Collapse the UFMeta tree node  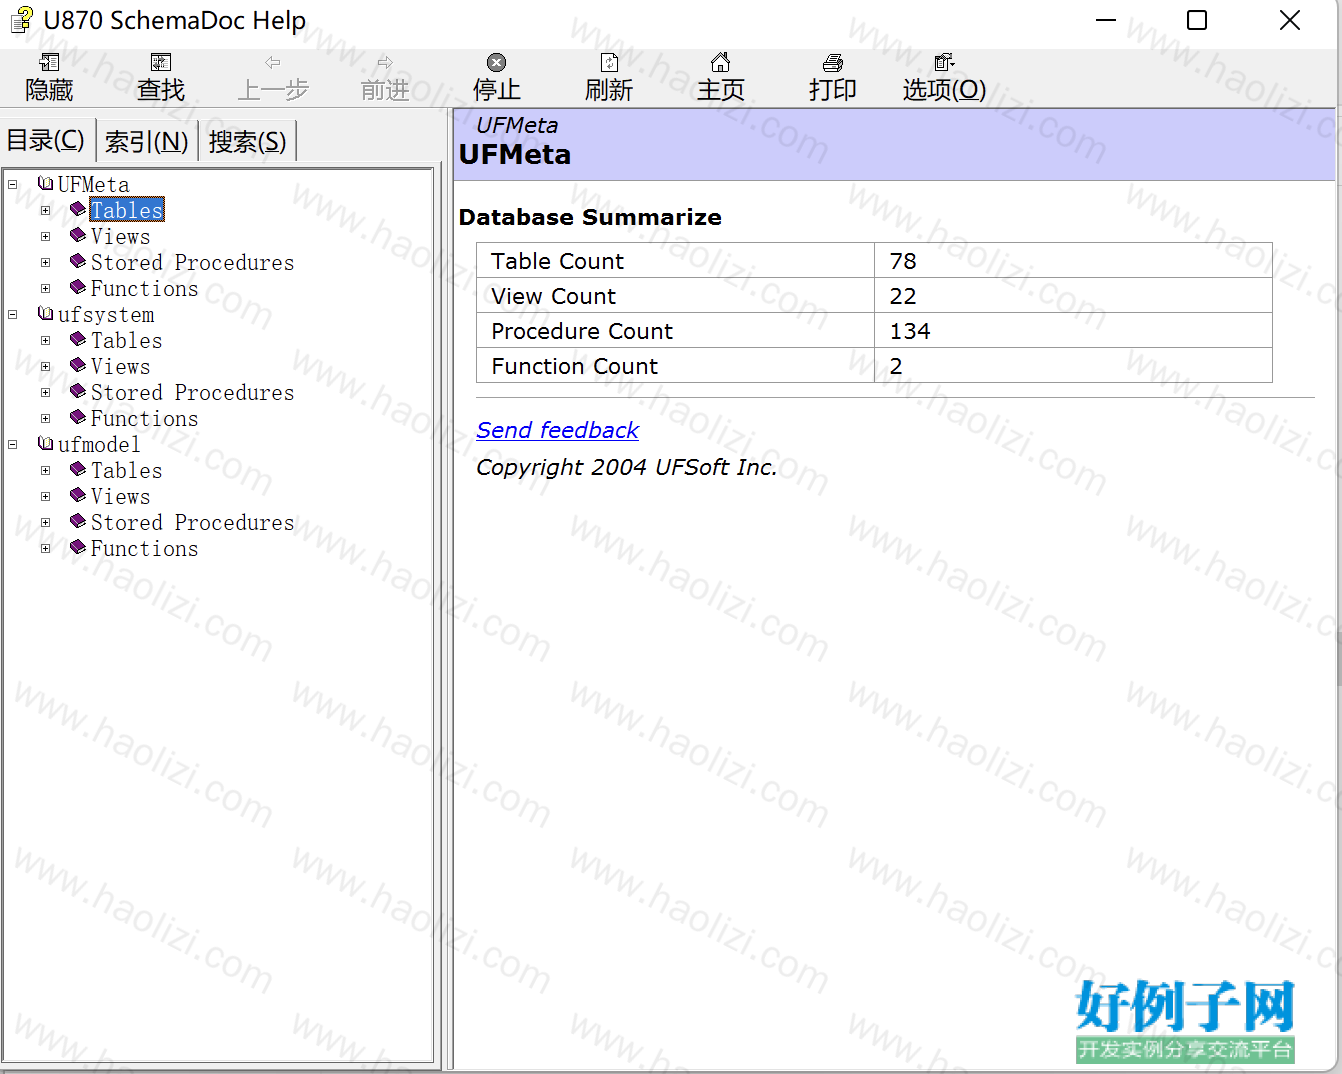point(13,185)
